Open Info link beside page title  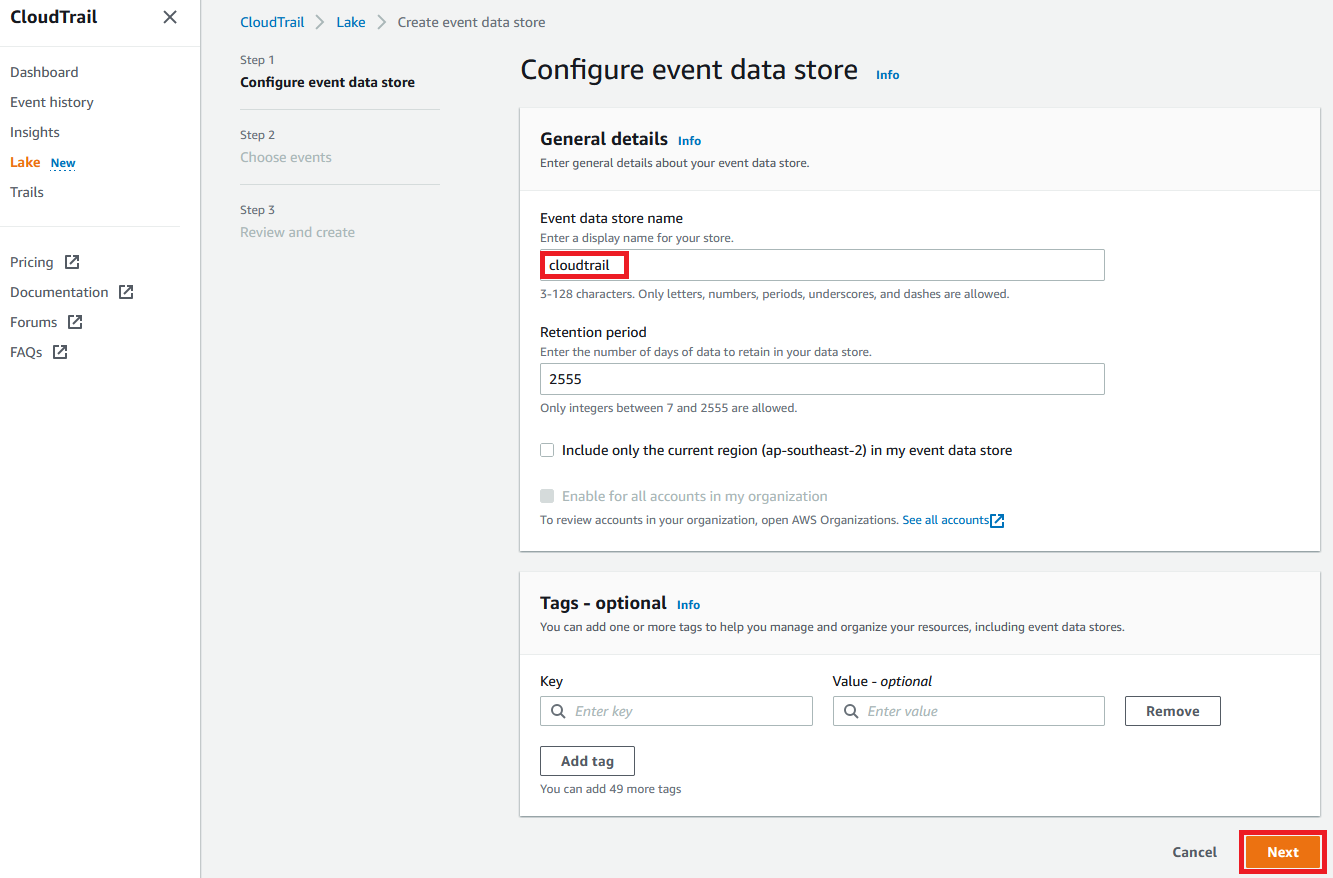coord(888,75)
